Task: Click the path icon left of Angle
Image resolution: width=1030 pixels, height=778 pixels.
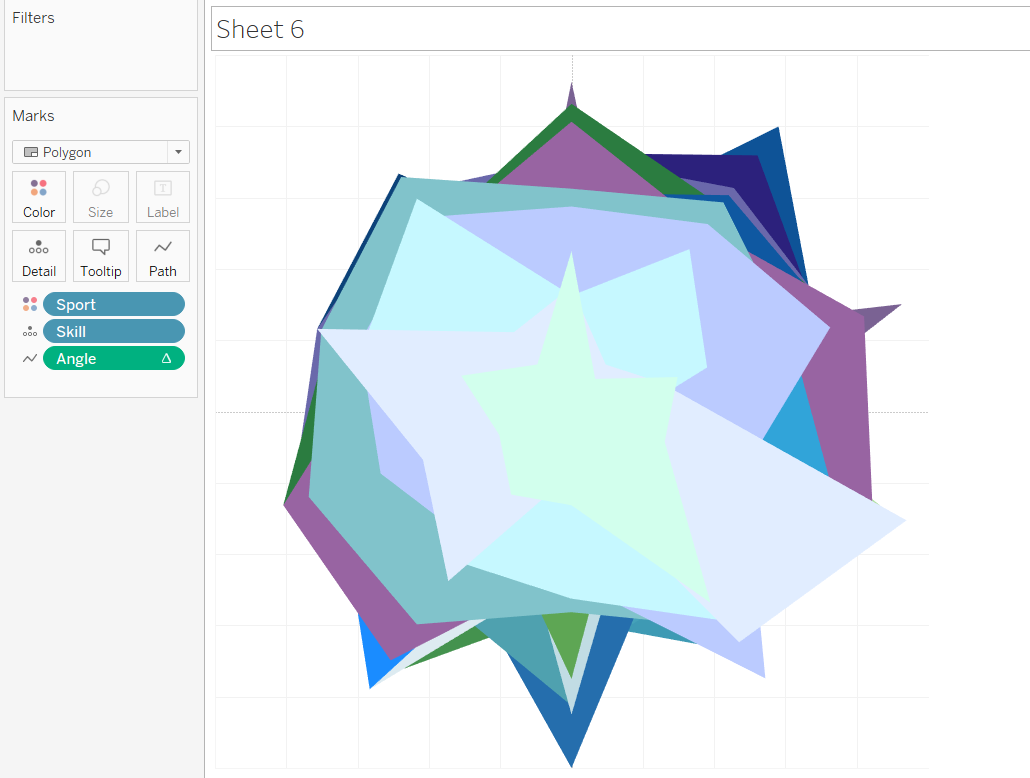Action: [30, 358]
